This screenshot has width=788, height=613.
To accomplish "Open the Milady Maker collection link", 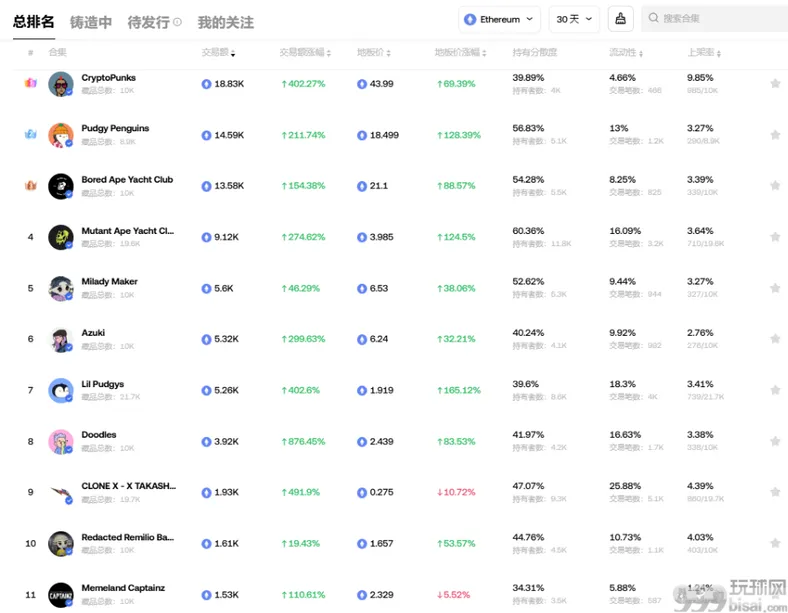I will pyautogui.click(x=110, y=281).
